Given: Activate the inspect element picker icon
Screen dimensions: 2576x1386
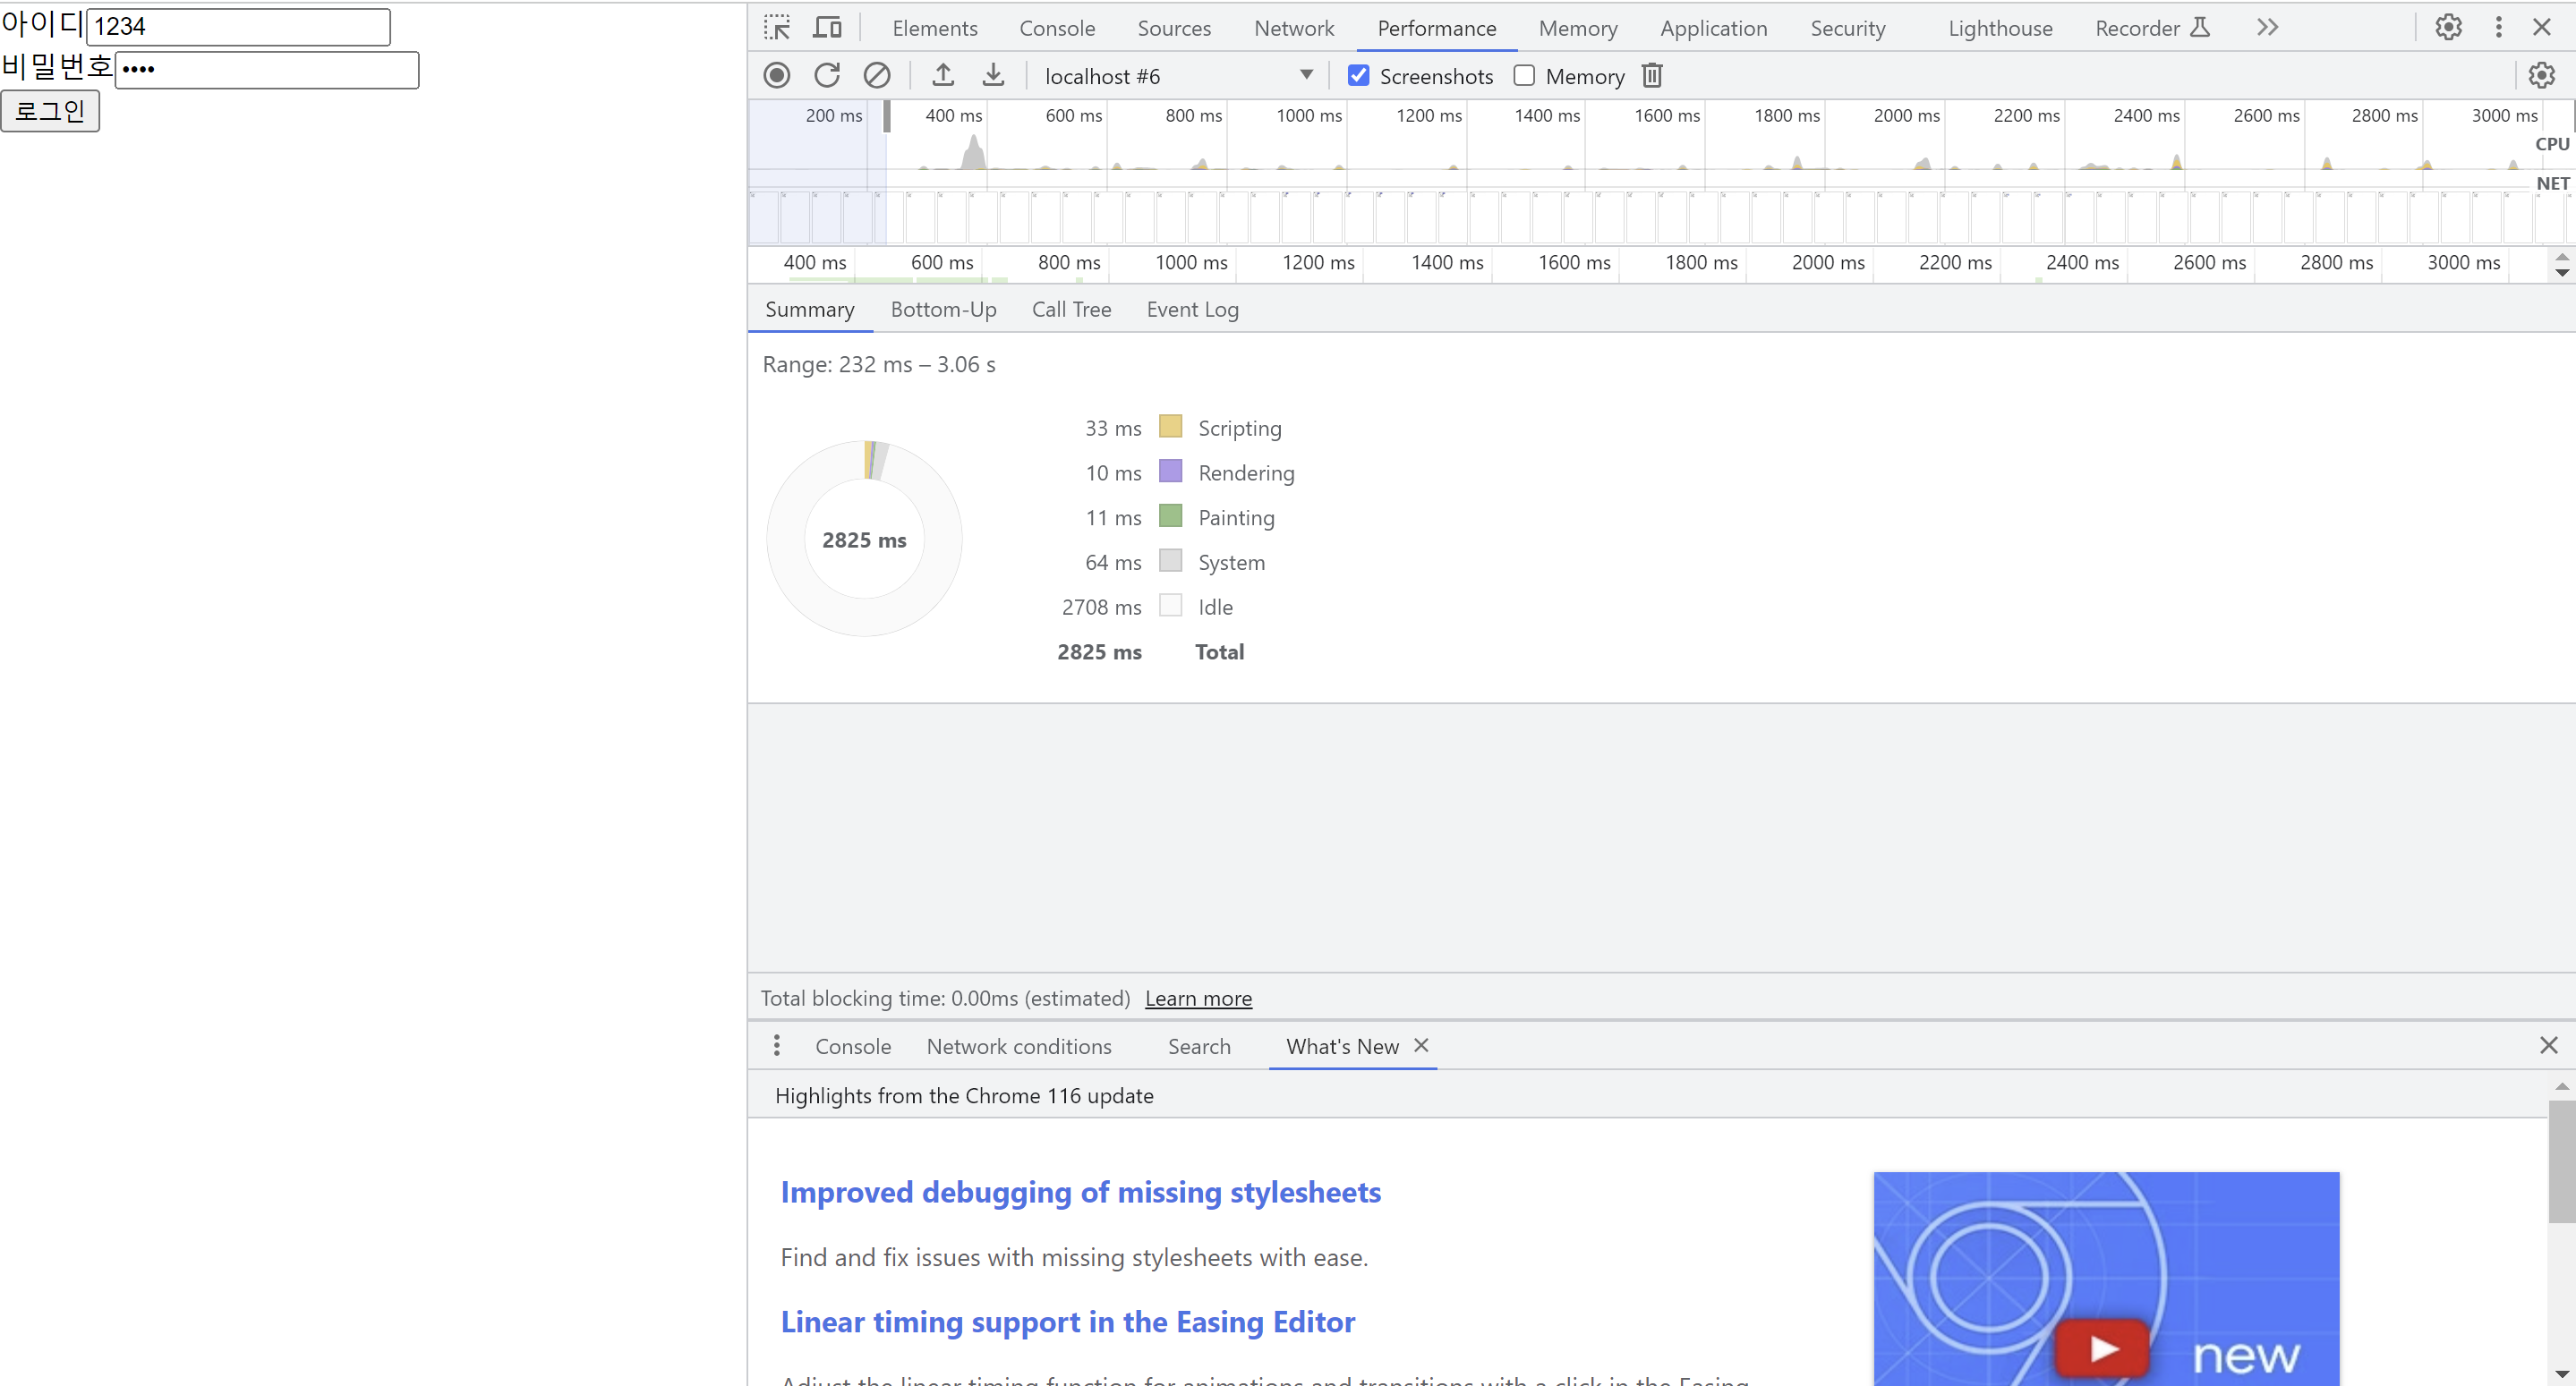Looking at the screenshot, I should click(777, 28).
